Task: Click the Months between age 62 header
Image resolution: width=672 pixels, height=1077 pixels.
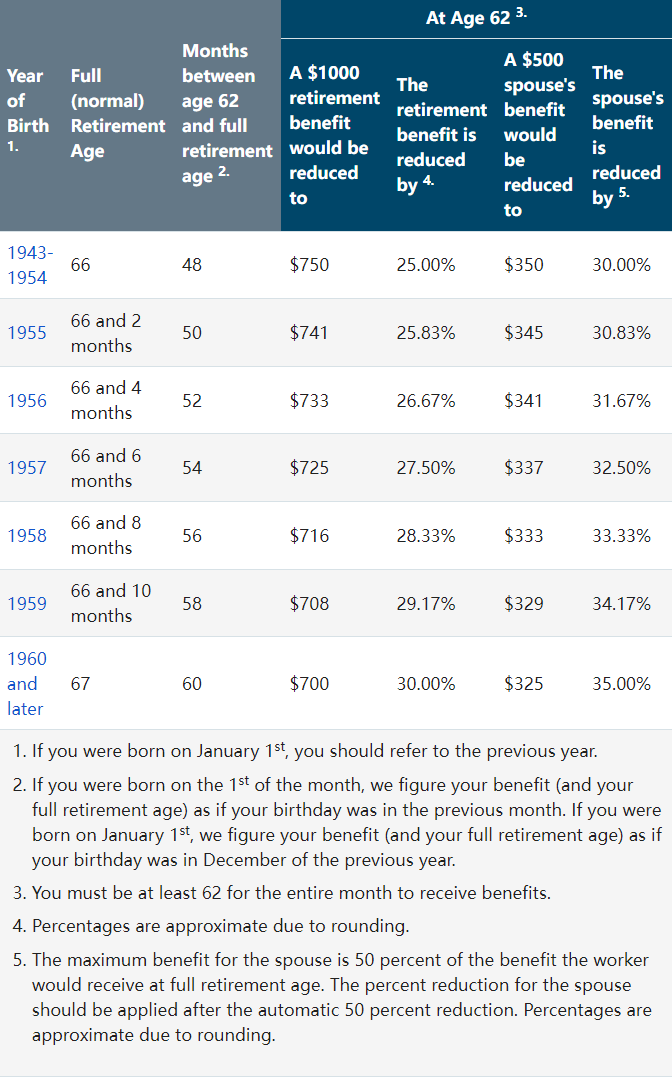Action: 227,113
